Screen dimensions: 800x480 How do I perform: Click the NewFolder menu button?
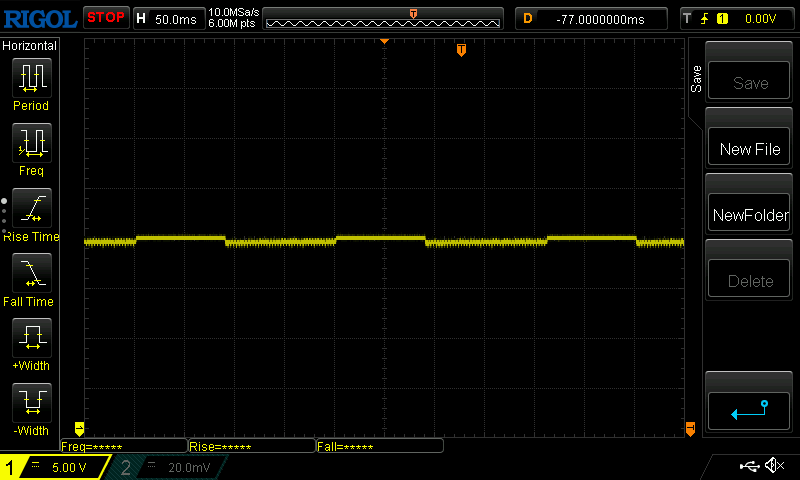point(749,215)
